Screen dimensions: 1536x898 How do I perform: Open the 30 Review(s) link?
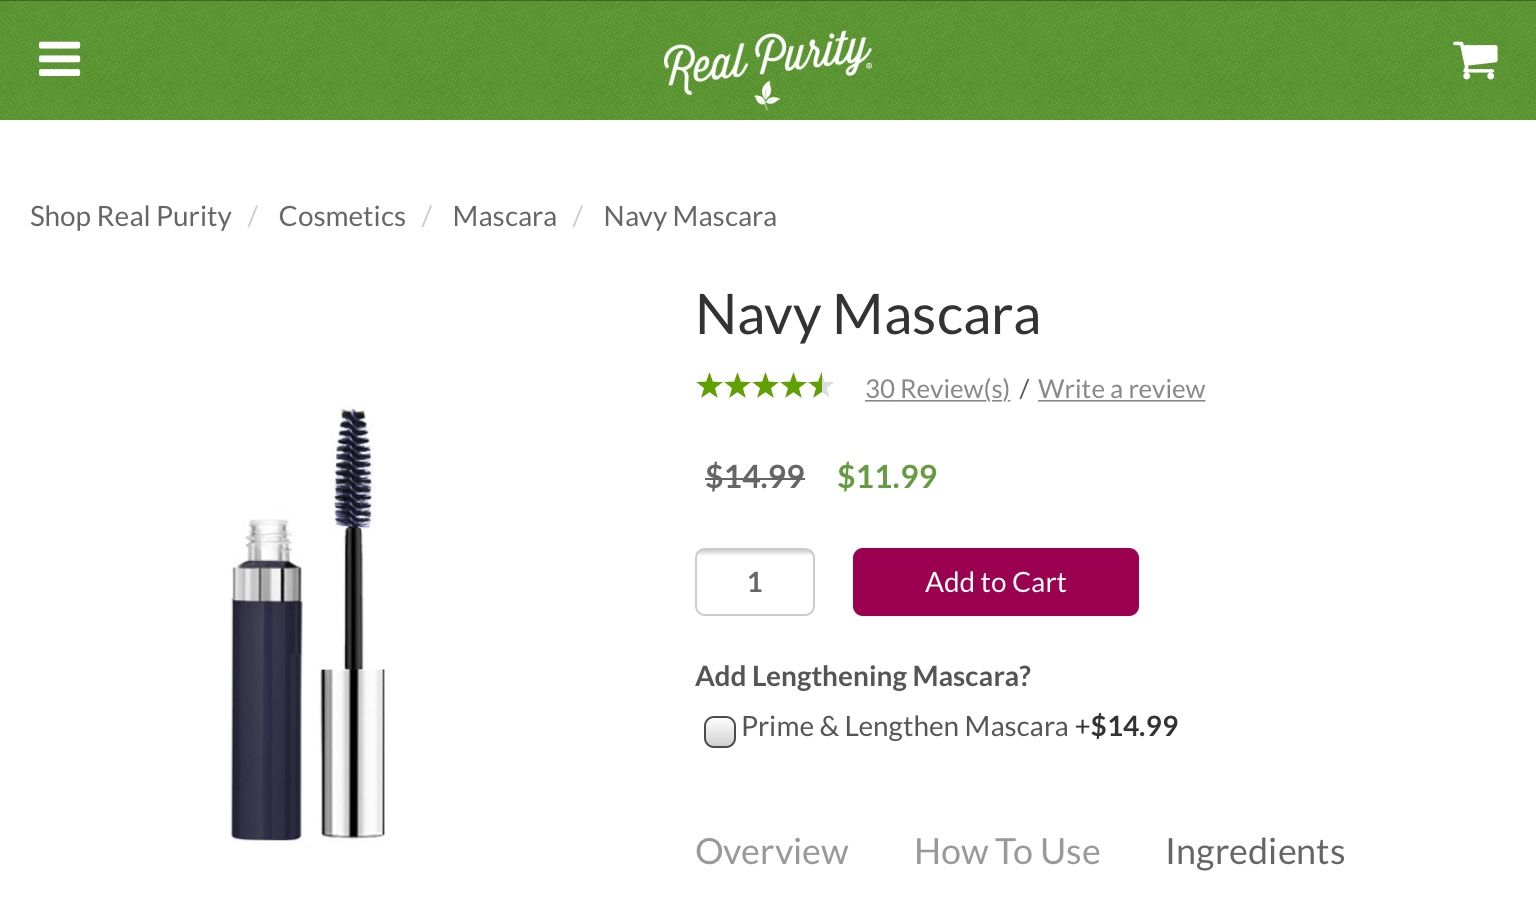(x=937, y=389)
